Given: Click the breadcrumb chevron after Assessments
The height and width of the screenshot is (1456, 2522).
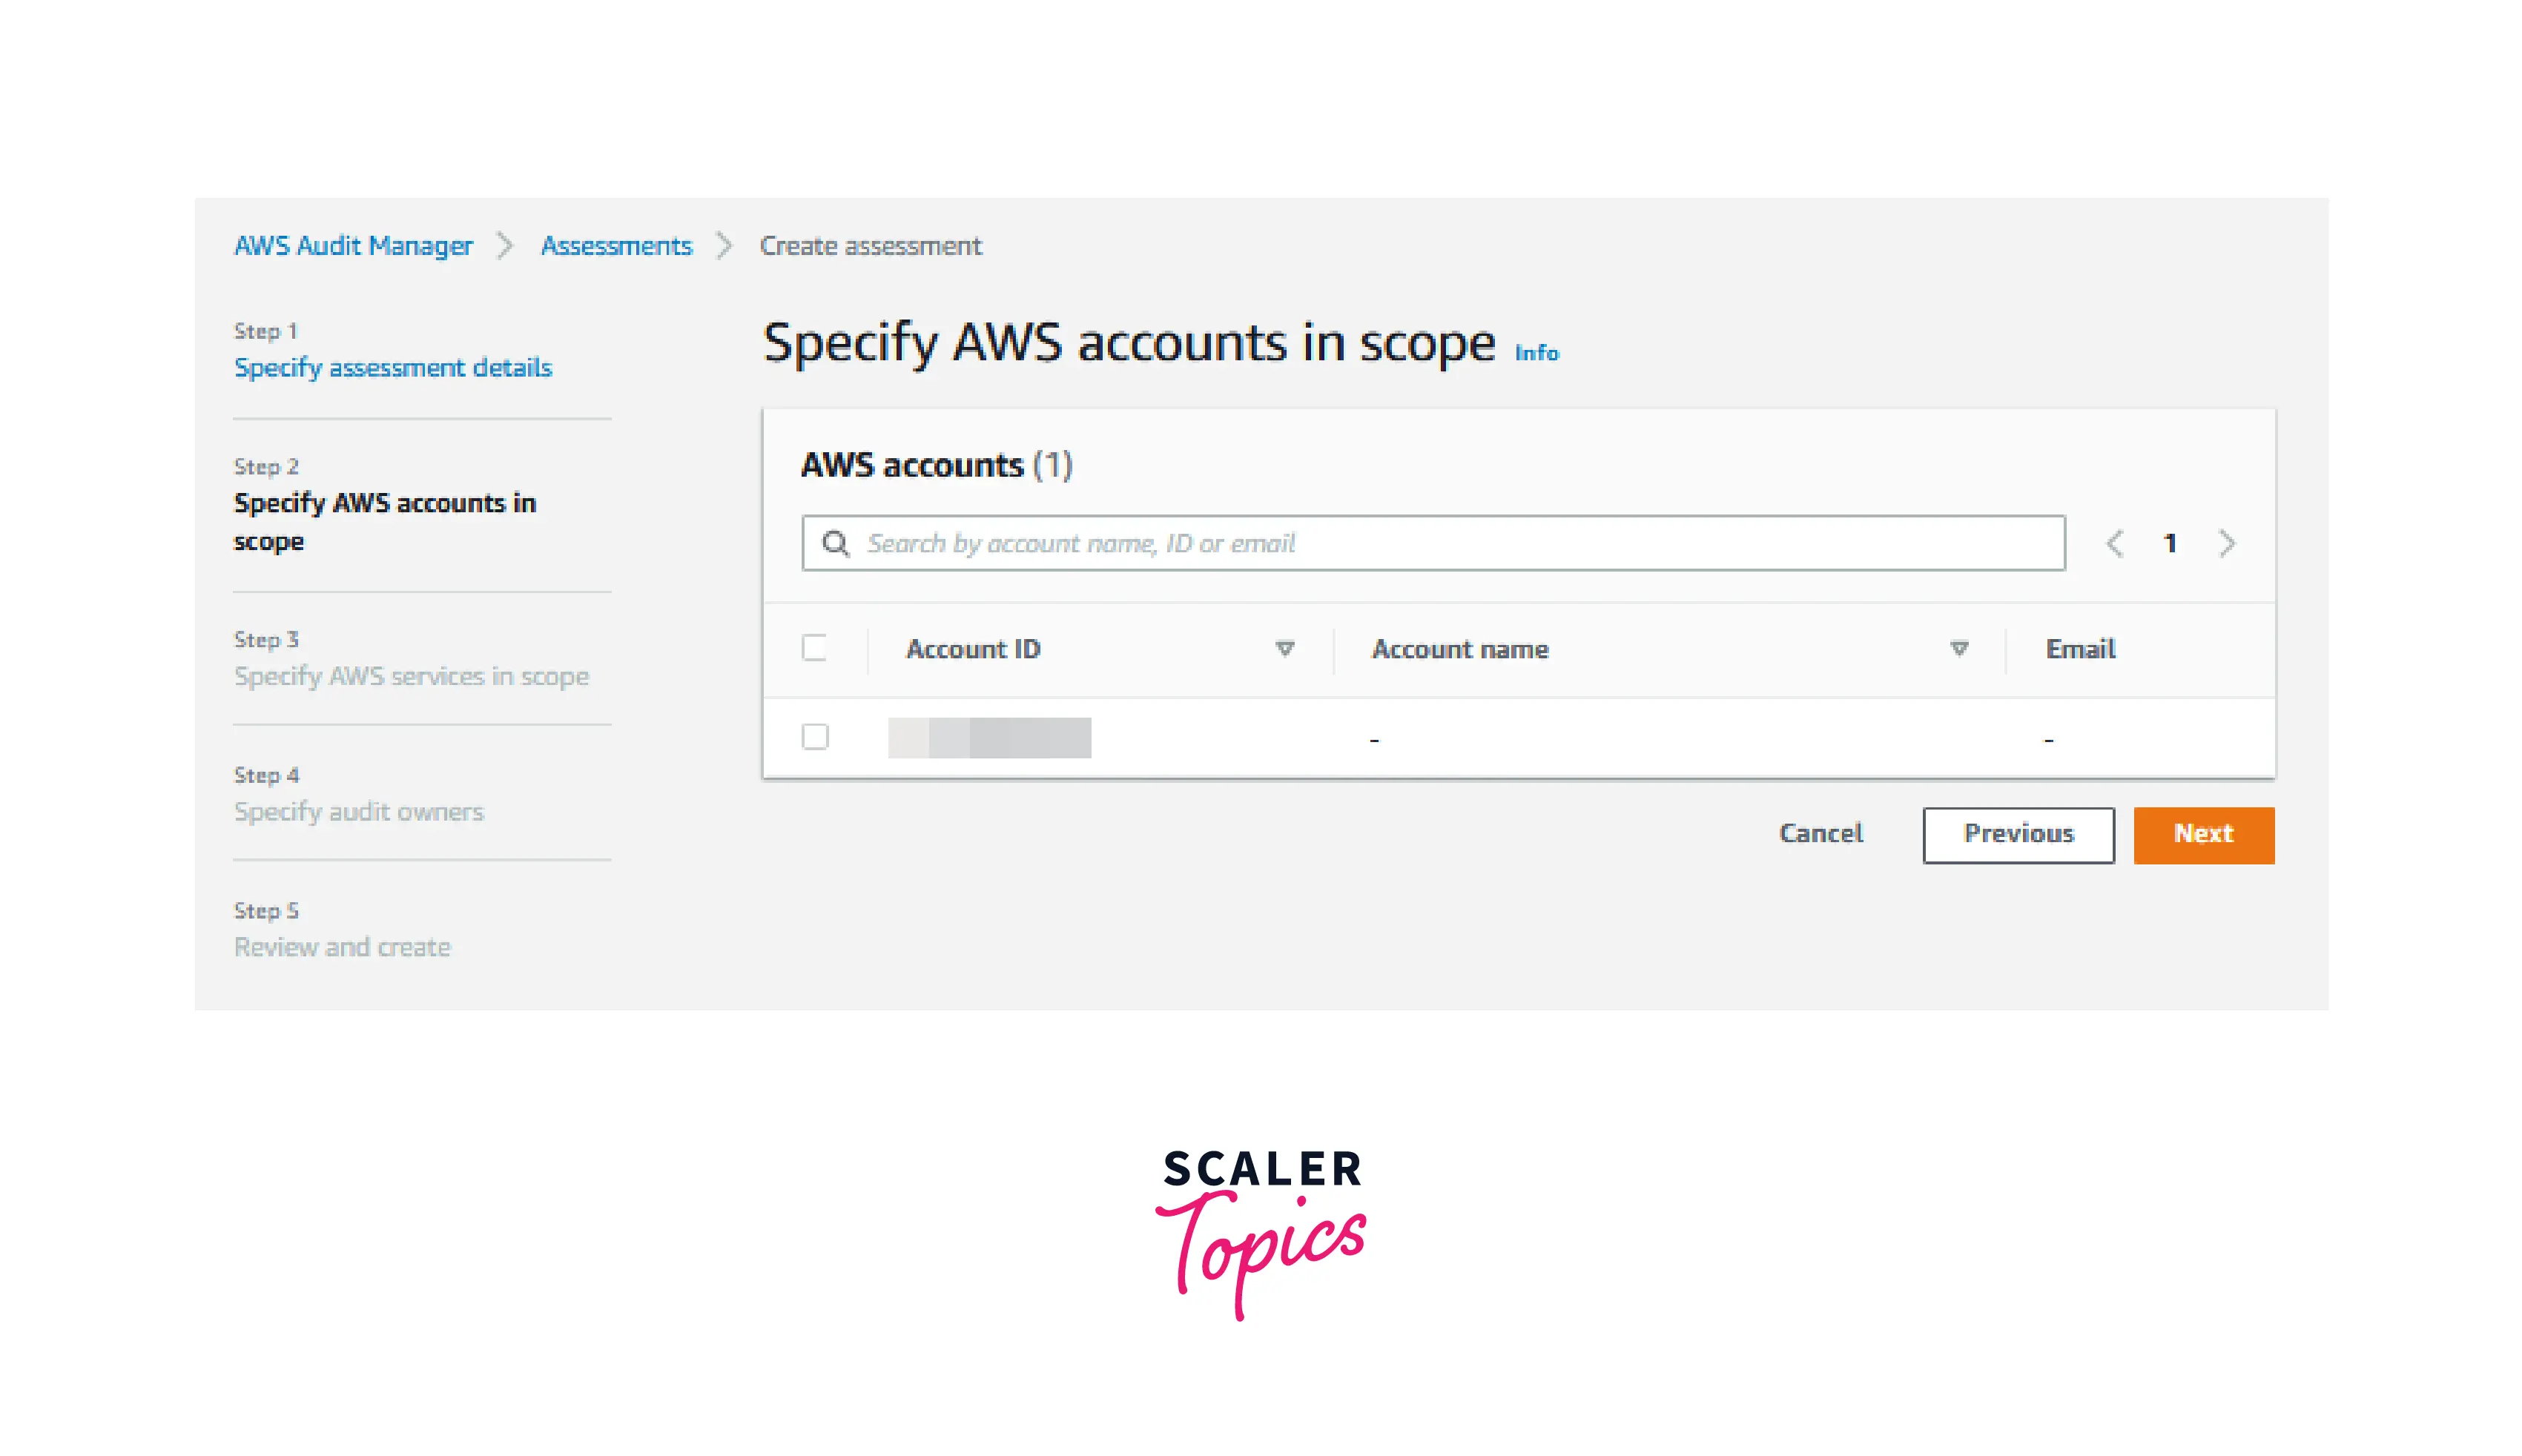Looking at the screenshot, I should pos(724,246).
